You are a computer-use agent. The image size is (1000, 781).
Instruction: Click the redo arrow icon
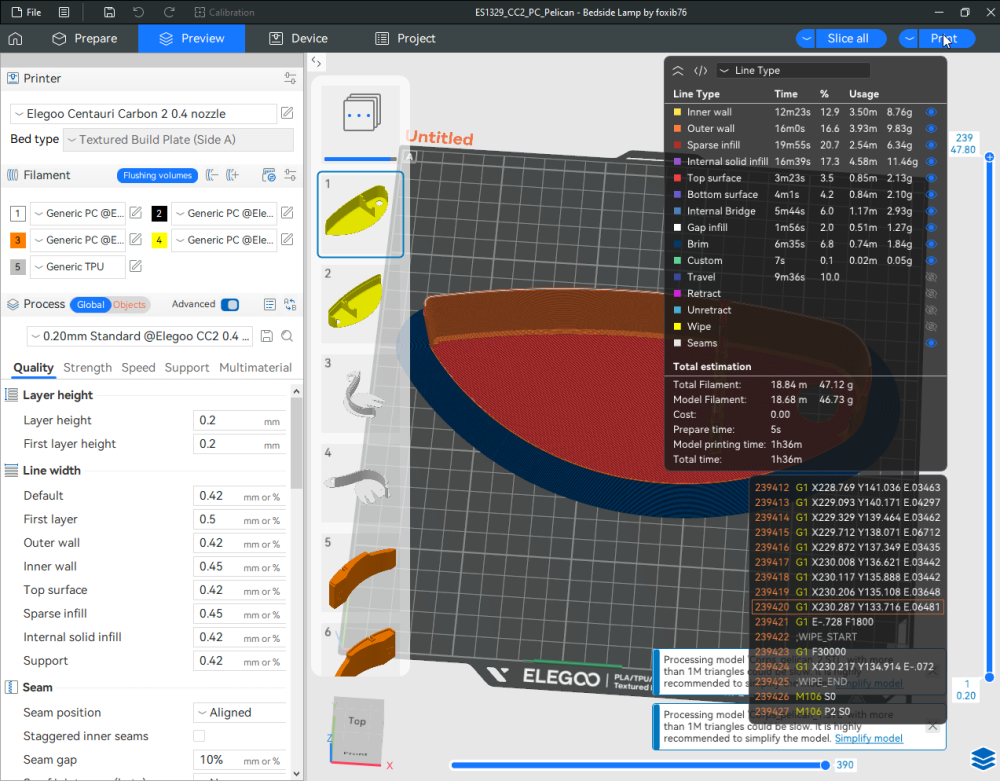click(169, 12)
